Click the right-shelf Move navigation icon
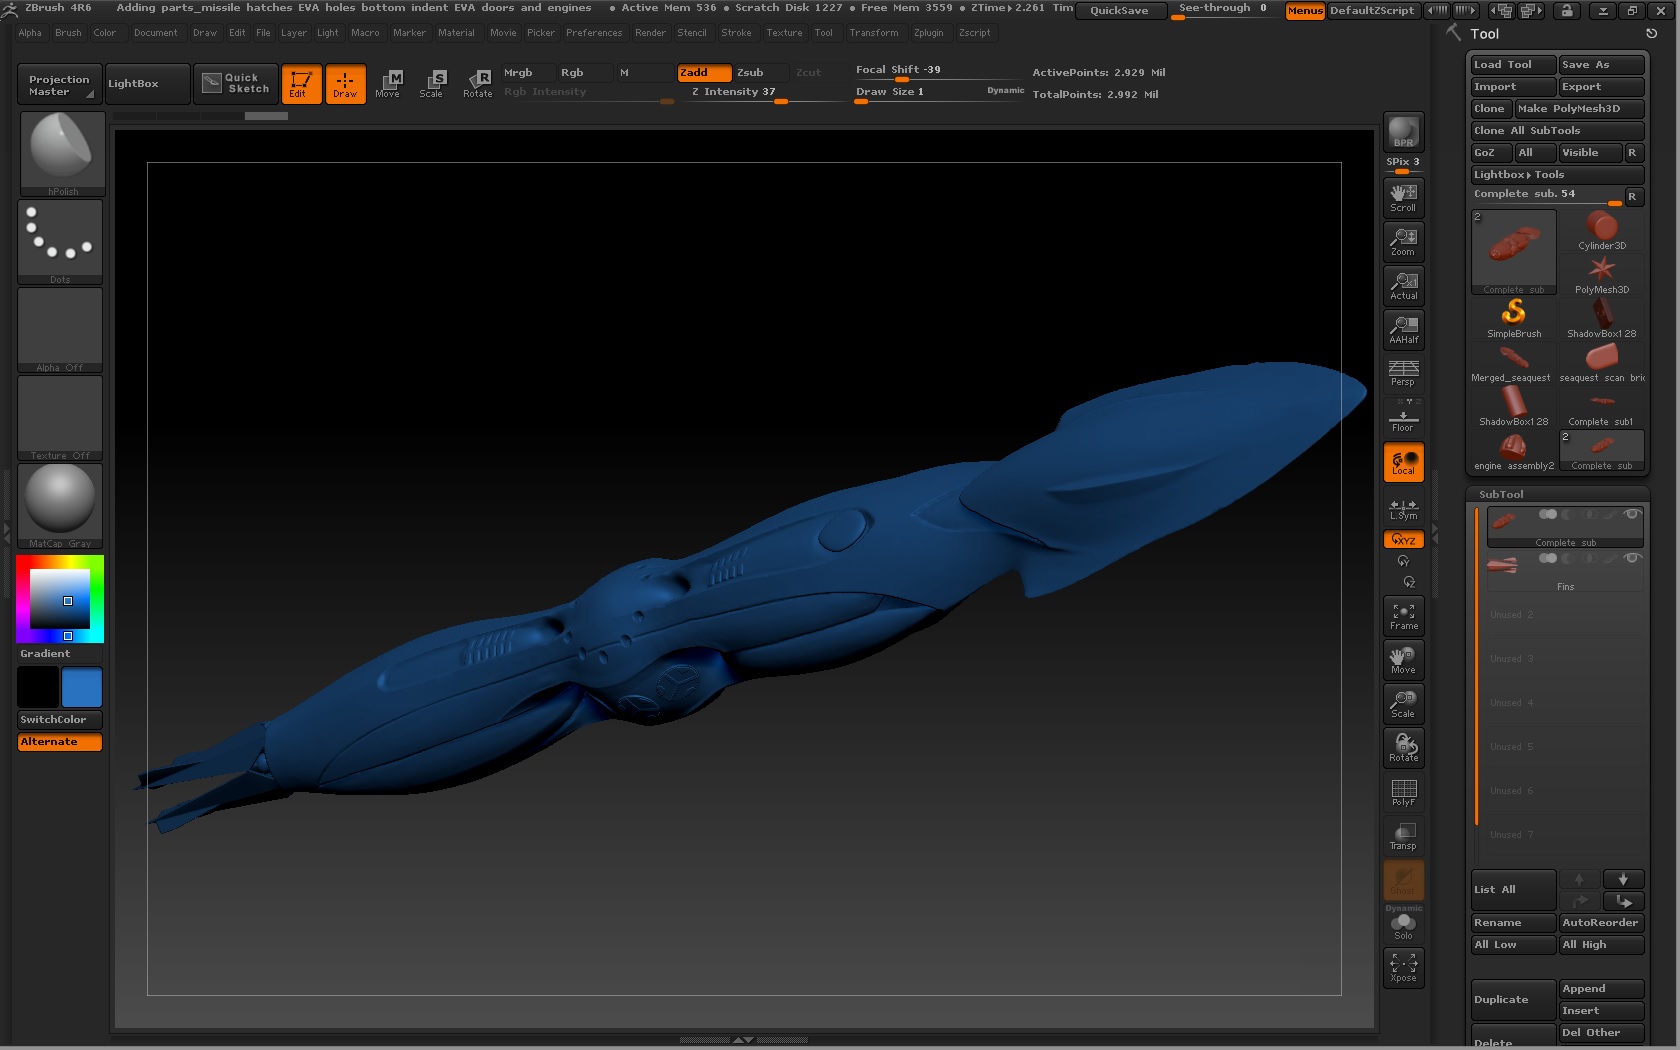Viewport: 1680px width, 1050px height. click(x=1403, y=660)
